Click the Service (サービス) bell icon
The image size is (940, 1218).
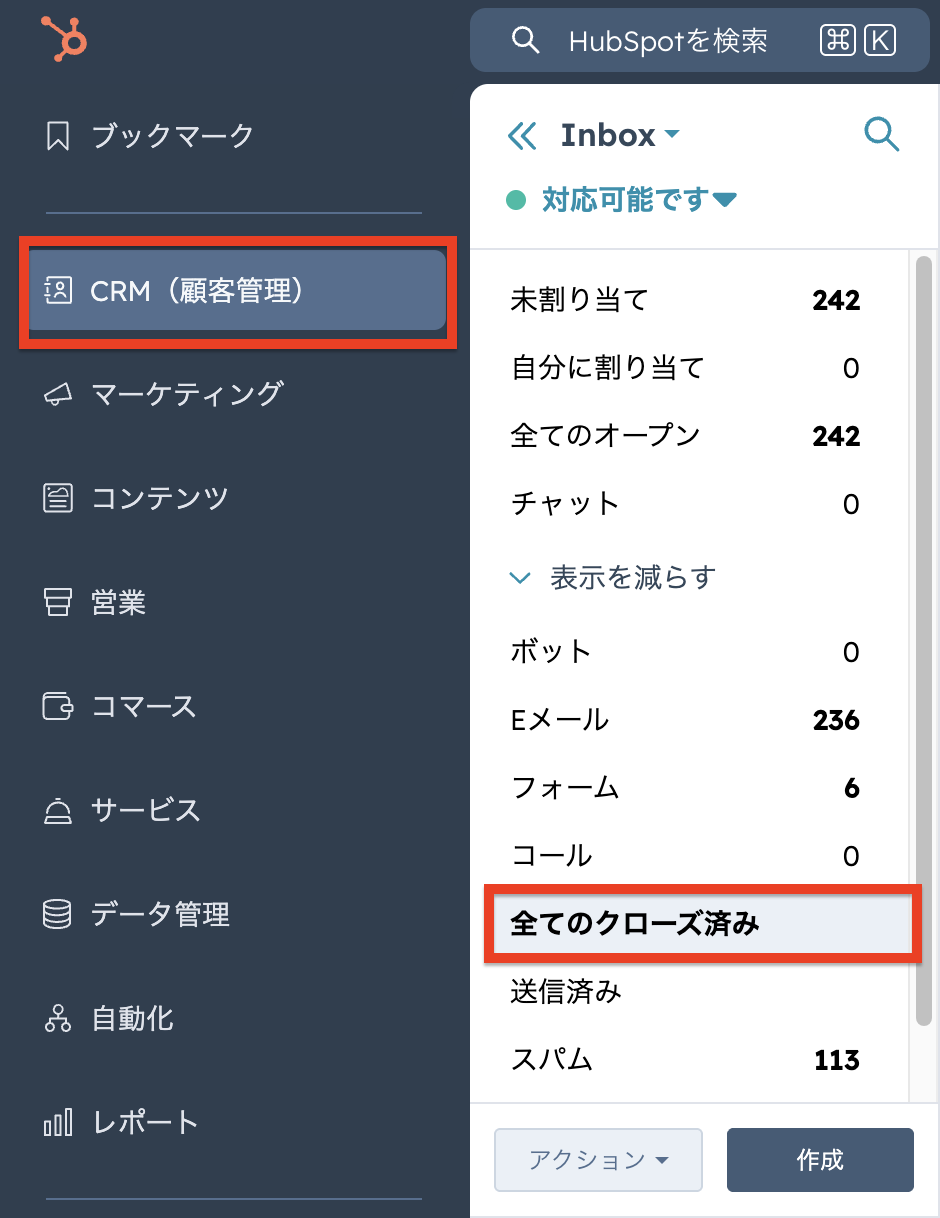[58, 810]
